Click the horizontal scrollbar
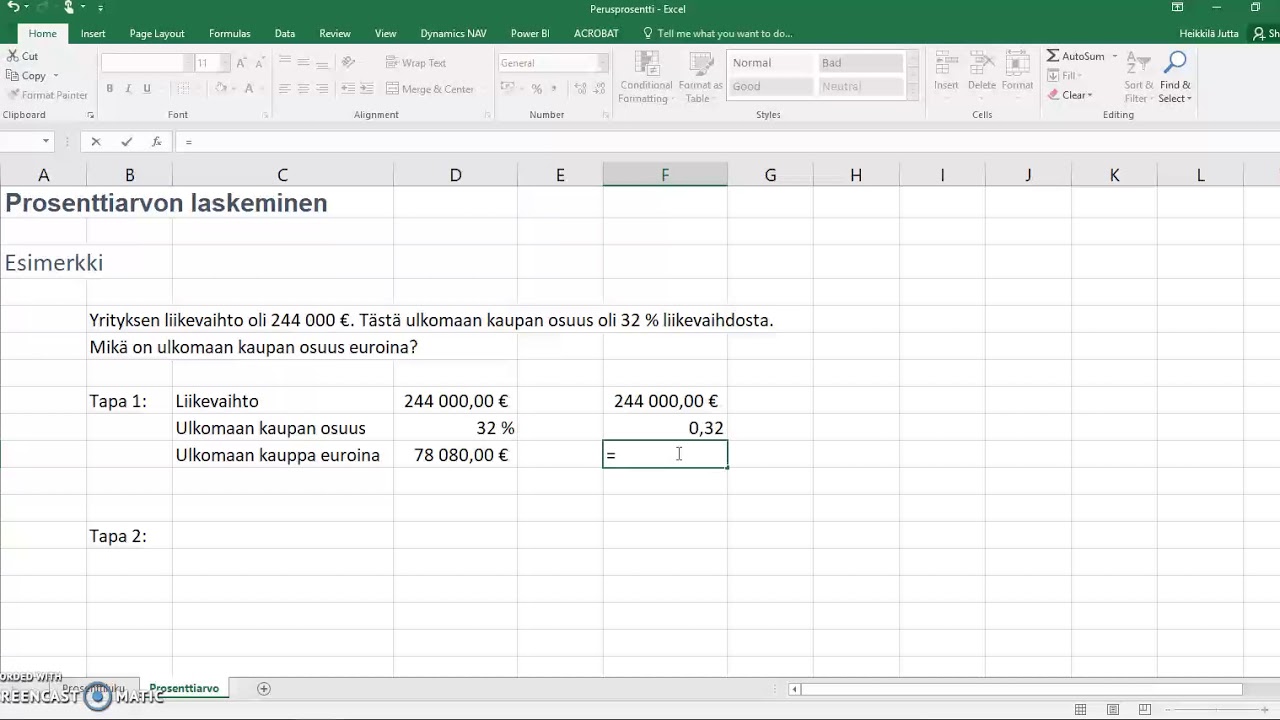The image size is (1280, 720). pyautogui.click(x=1020, y=689)
